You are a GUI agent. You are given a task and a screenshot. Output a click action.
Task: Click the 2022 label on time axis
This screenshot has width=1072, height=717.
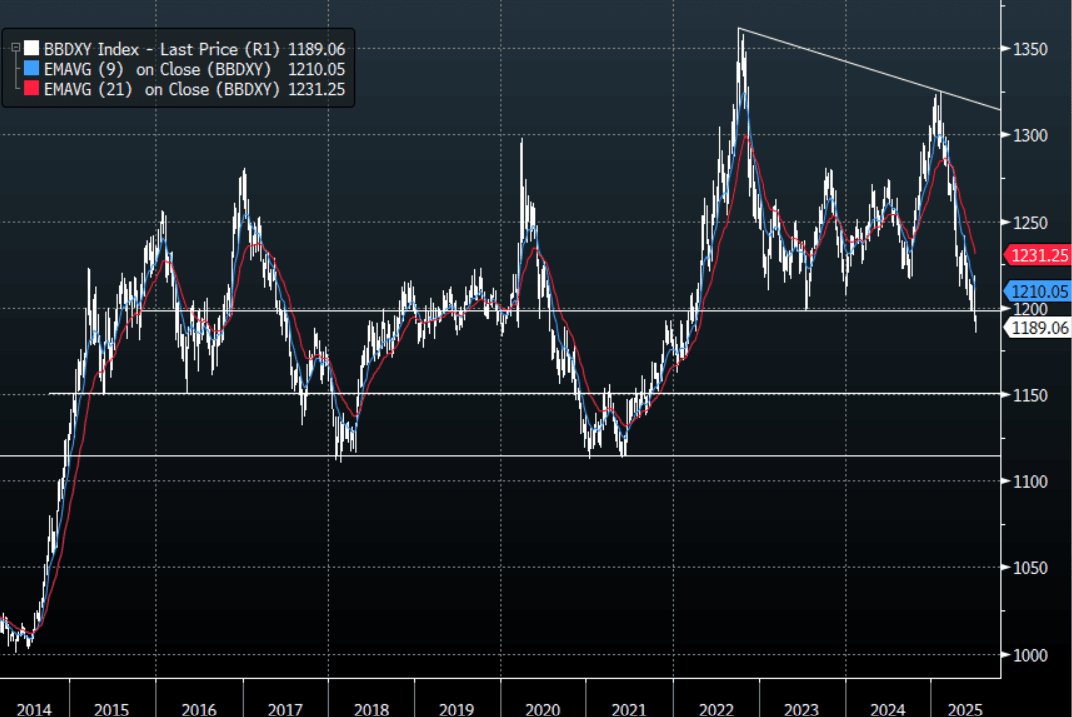(716, 709)
